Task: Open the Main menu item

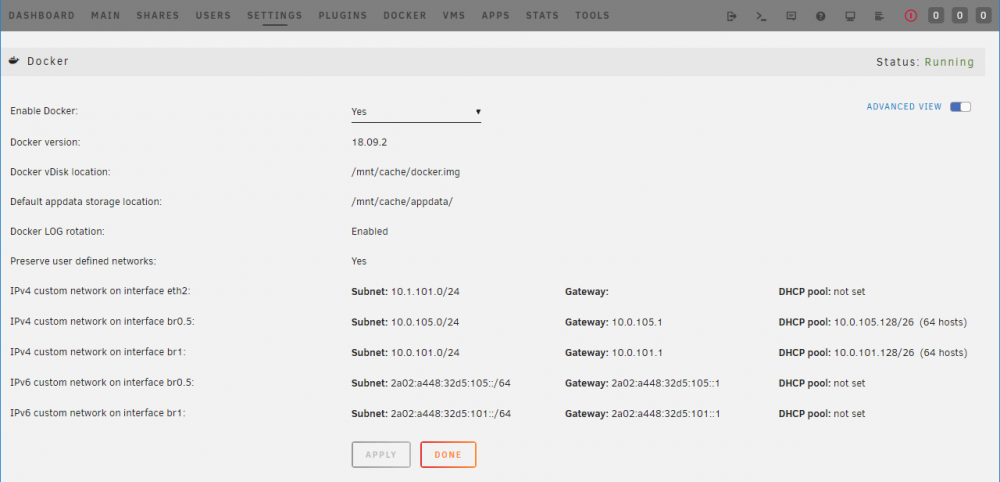Action: [106, 15]
